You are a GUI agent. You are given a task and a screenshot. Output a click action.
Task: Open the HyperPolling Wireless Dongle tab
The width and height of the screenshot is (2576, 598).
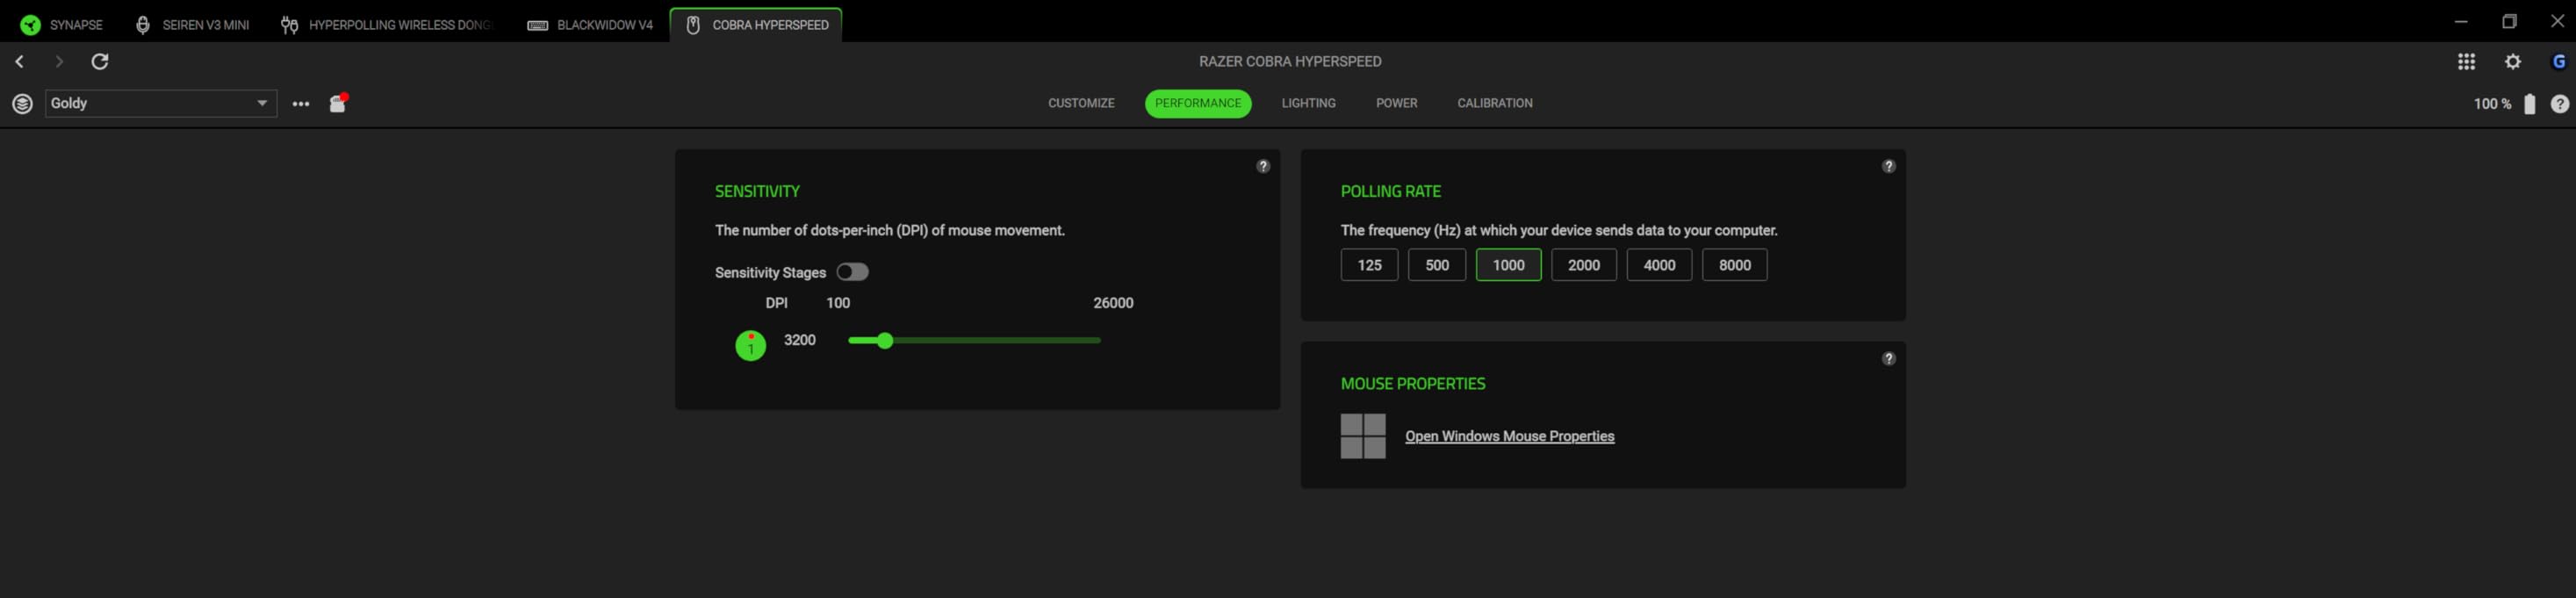[387, 25]
